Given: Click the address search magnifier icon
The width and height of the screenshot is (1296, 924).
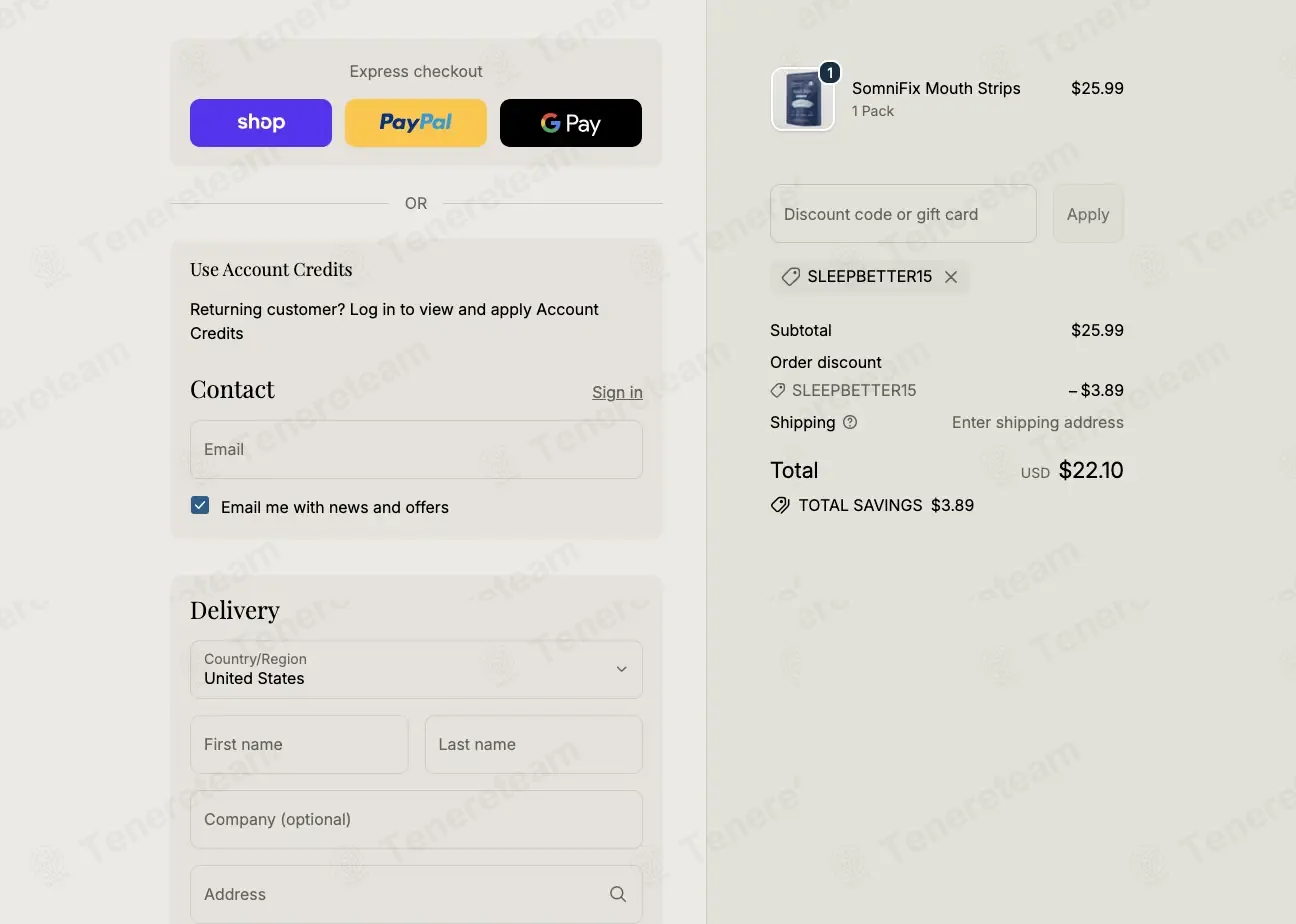Looking at the screenshot, I should pyautogui.click(x=618, y=894).
